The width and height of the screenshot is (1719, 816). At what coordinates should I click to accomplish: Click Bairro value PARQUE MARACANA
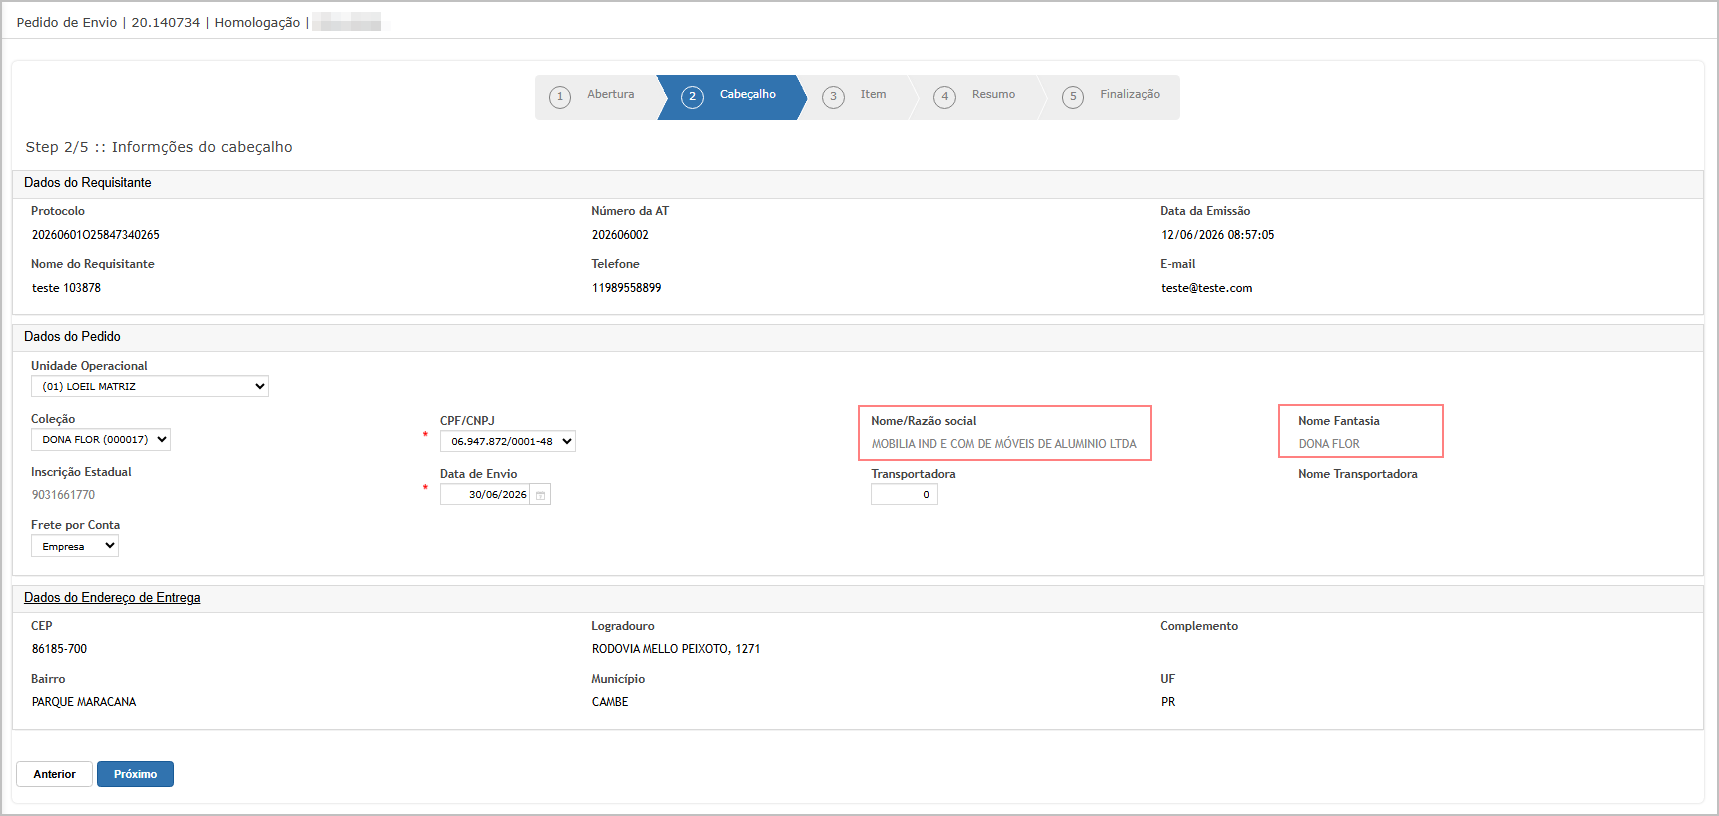84,702
